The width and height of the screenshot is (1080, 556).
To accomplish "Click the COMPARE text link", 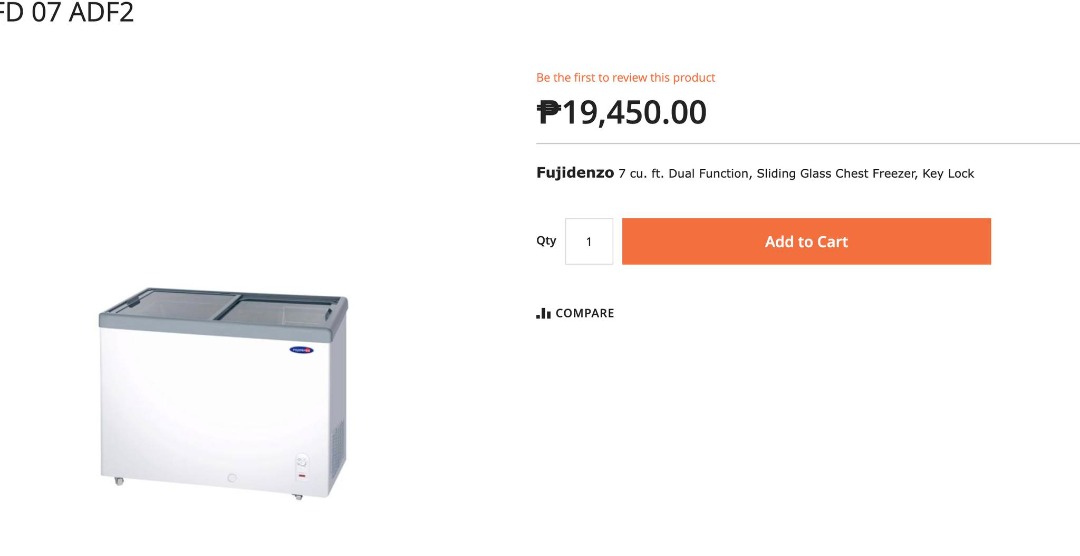I will pyautogui.click(x=585, y=314).
